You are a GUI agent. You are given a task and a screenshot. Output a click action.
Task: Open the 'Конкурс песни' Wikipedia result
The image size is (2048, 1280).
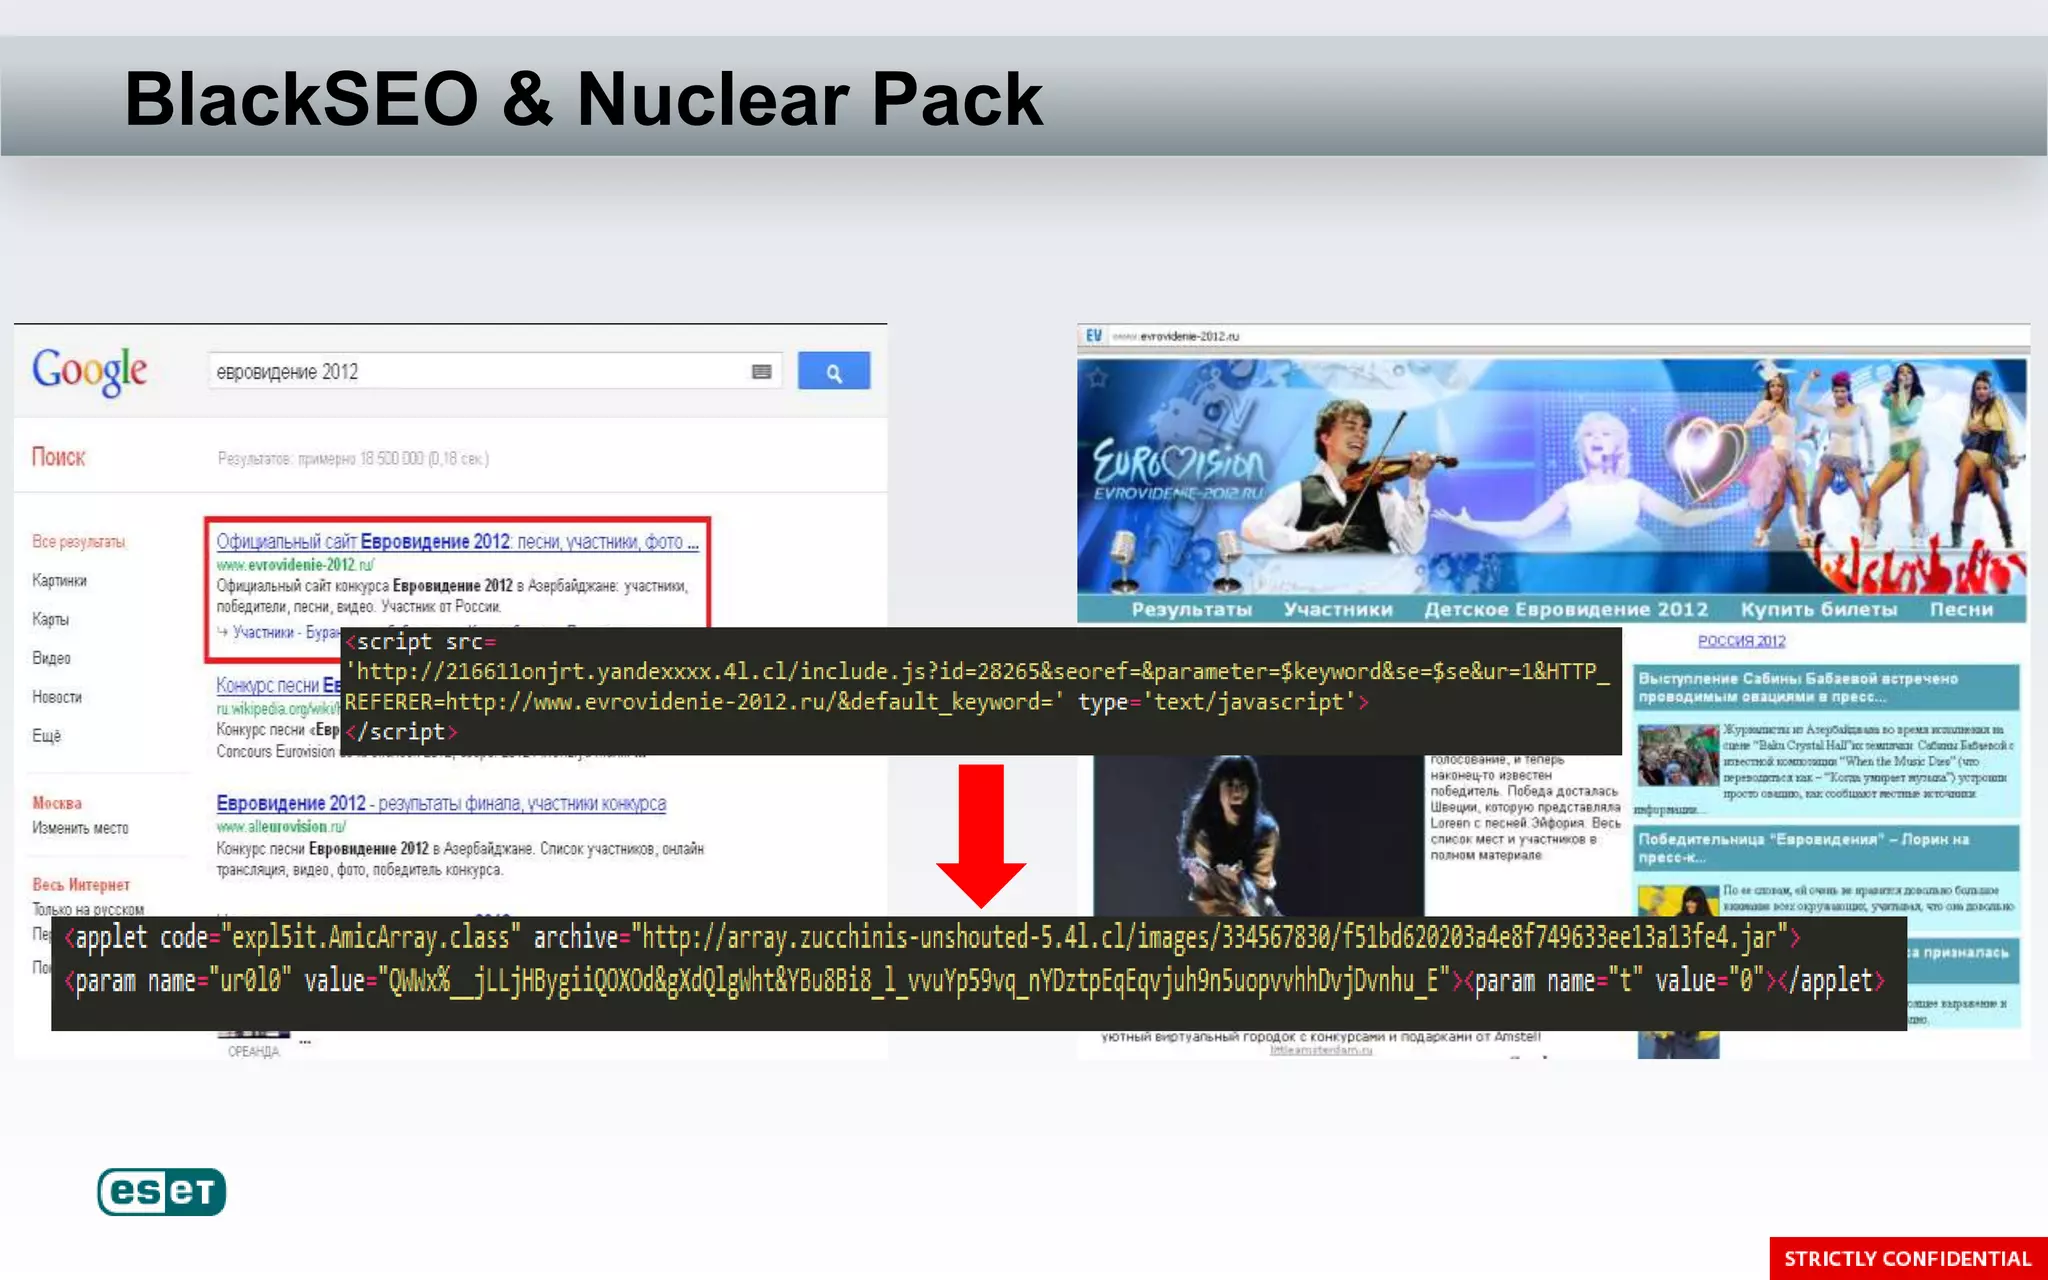click(278, 686)
